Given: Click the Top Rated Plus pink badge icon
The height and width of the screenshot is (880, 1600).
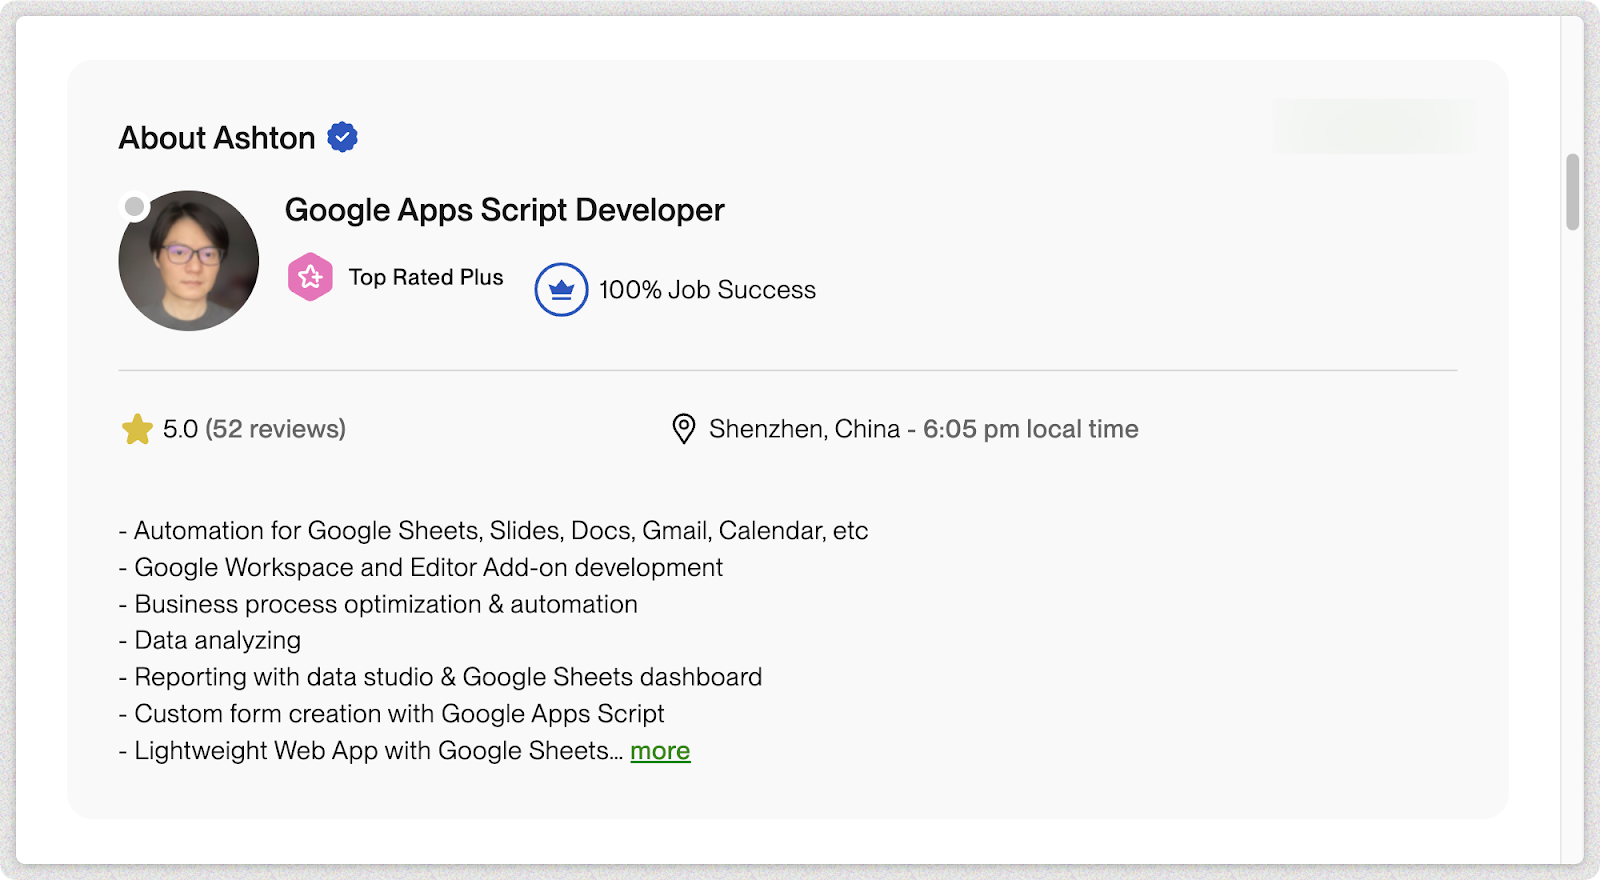Looking at the screenshot, I should tap(310, 277).
